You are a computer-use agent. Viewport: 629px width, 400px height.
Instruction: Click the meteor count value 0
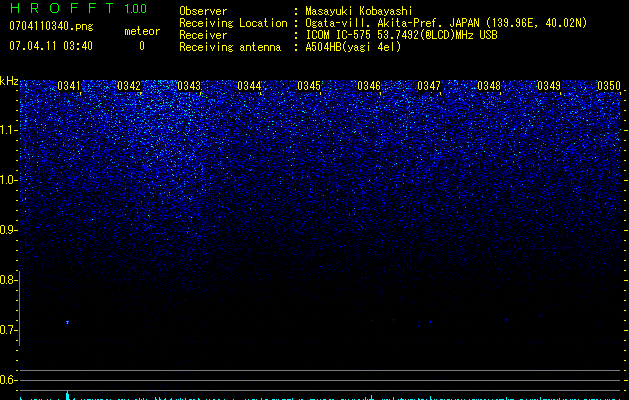click(x=142, y=46)
